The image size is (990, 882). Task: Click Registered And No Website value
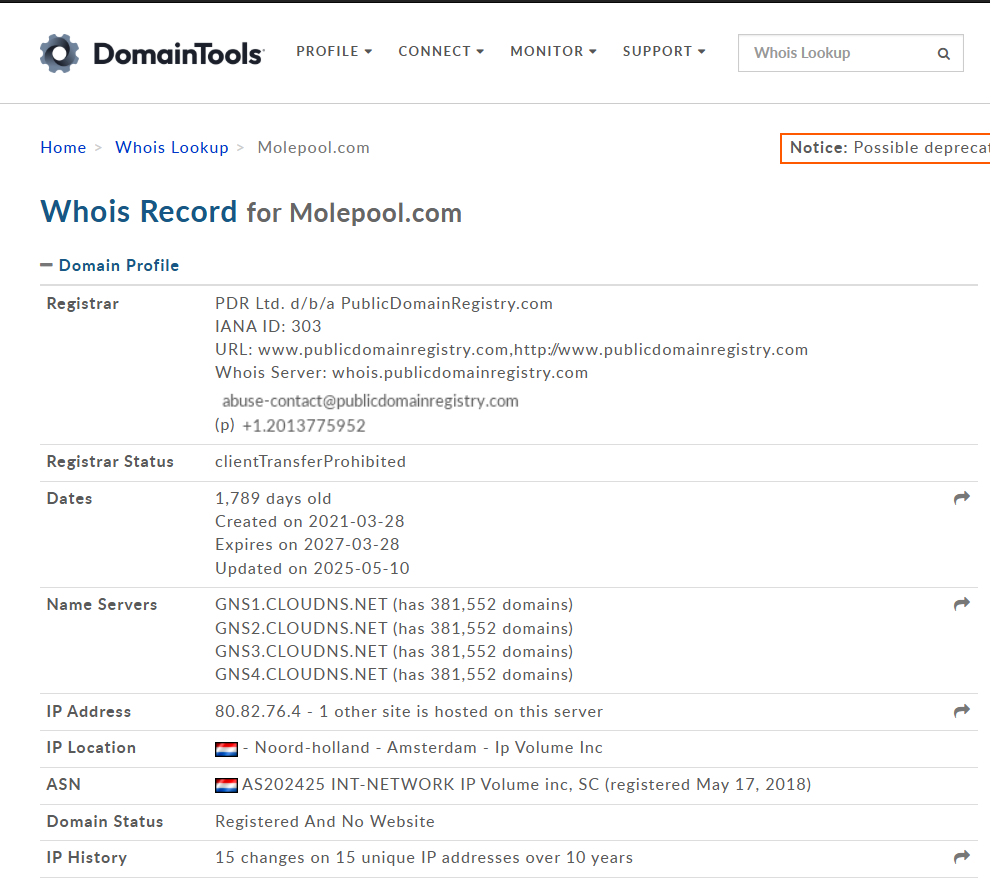coord(325,821)
